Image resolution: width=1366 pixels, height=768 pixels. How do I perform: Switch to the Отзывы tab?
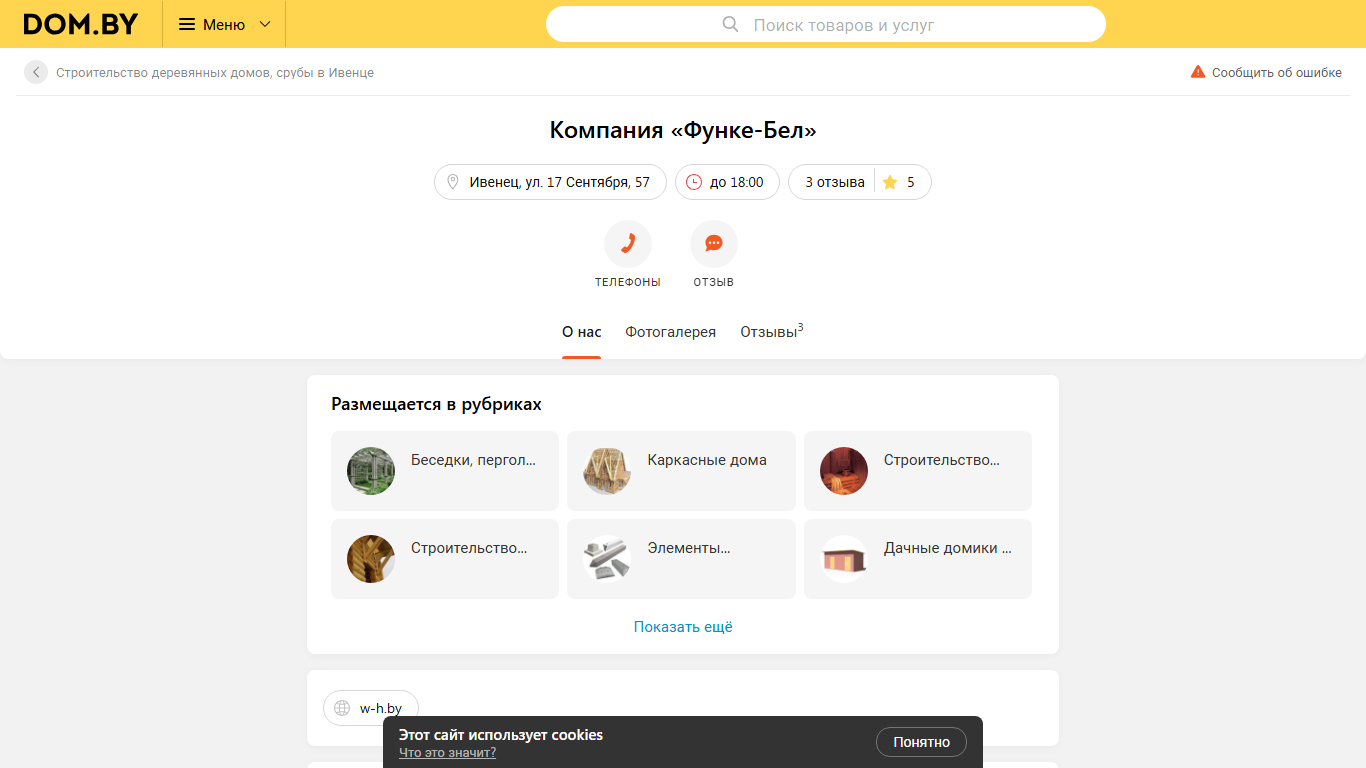(x=772, y=331)
